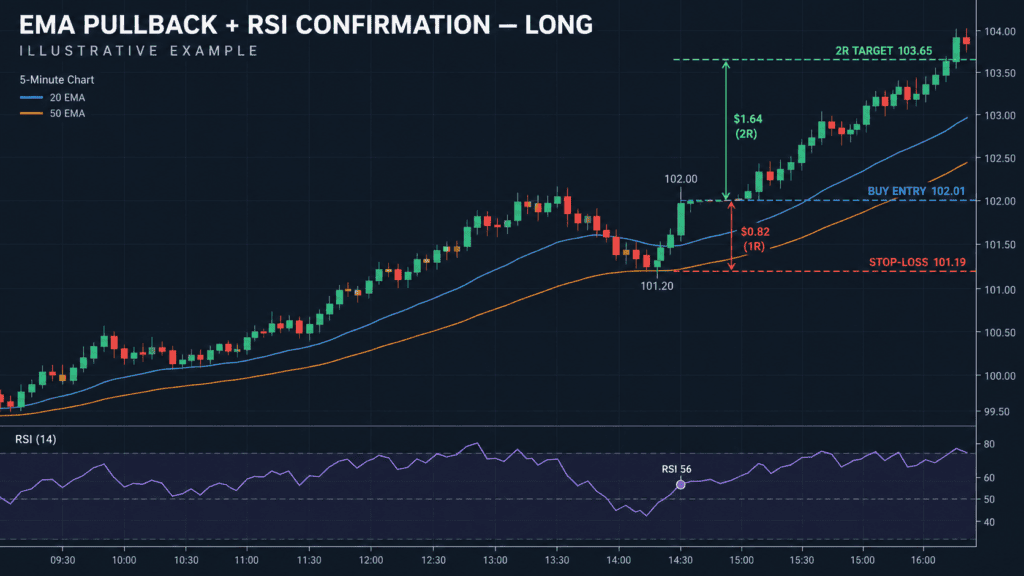Click the blue 20 EMA legend line swatch
Screen dimensions: 1024x576
(31, 97)
